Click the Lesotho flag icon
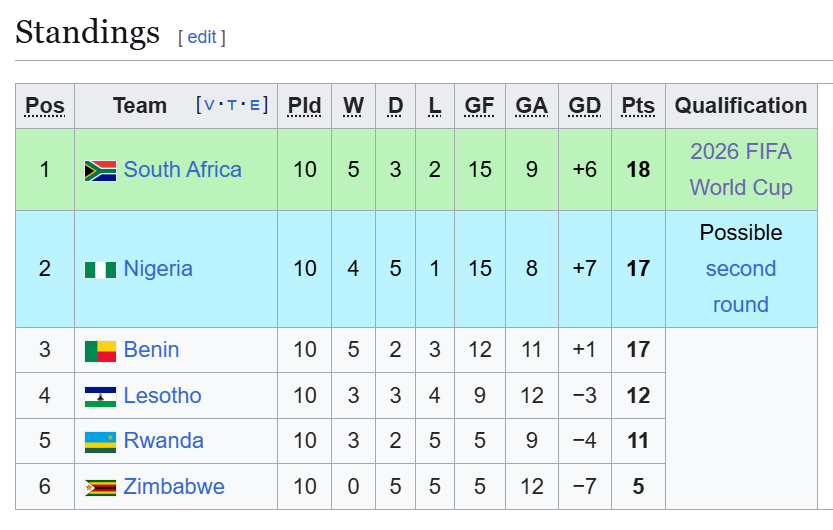The image size is (833, 530). point(100,397)
